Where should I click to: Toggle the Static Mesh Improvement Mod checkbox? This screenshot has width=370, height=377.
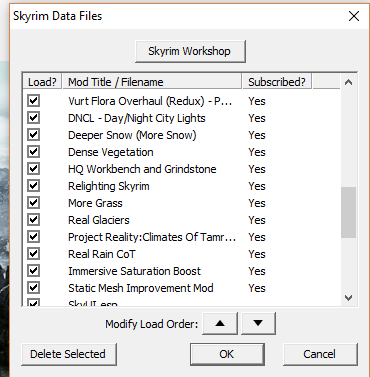(x=34, y=288)
